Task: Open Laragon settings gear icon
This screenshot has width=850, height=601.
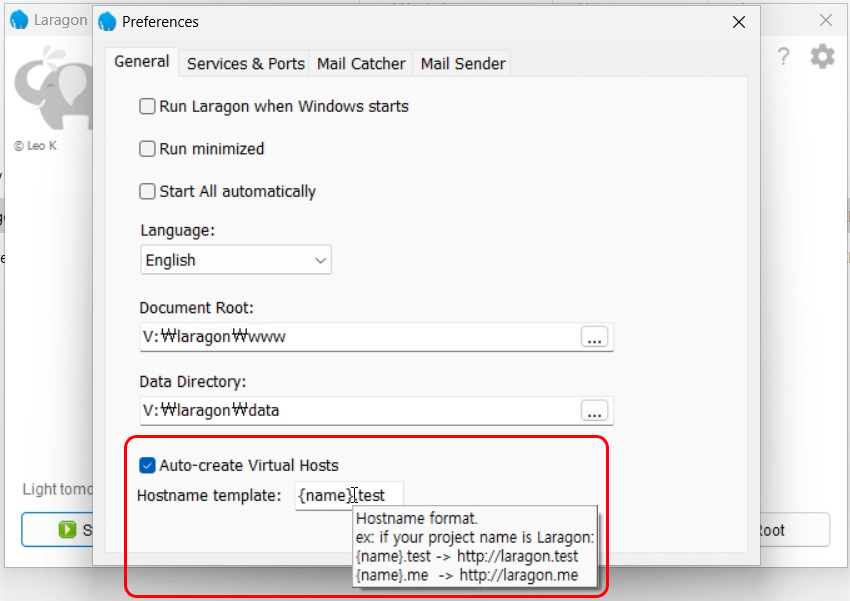Action: click(x=822, y=56)
